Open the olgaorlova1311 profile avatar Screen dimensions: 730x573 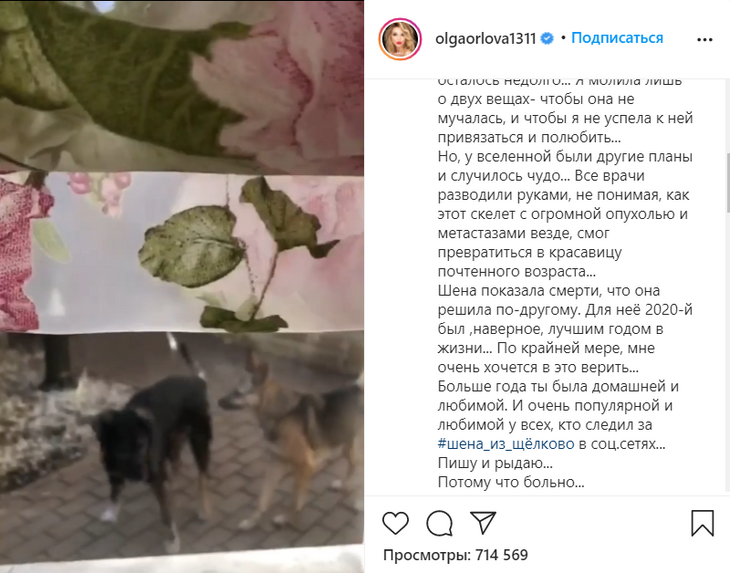[x=400, y=40]
